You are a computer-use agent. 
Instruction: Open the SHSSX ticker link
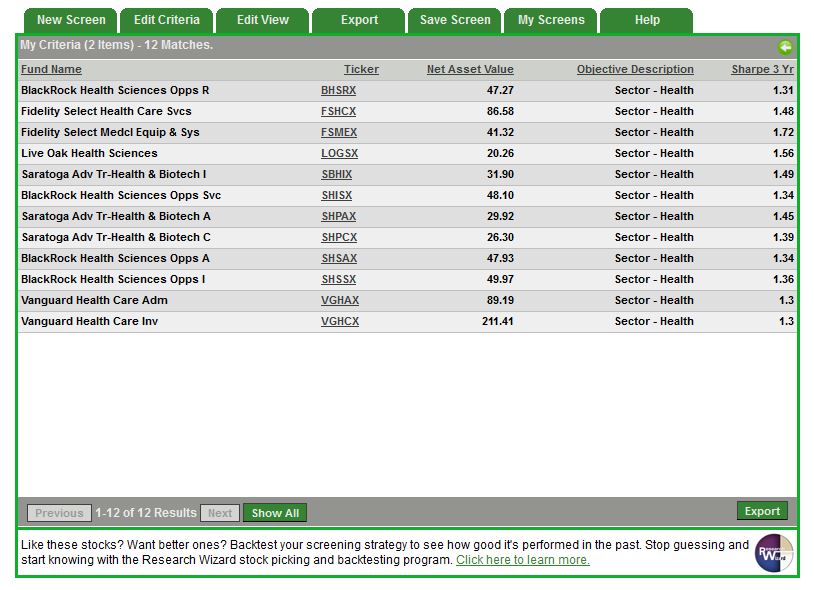tap(338, 280)
